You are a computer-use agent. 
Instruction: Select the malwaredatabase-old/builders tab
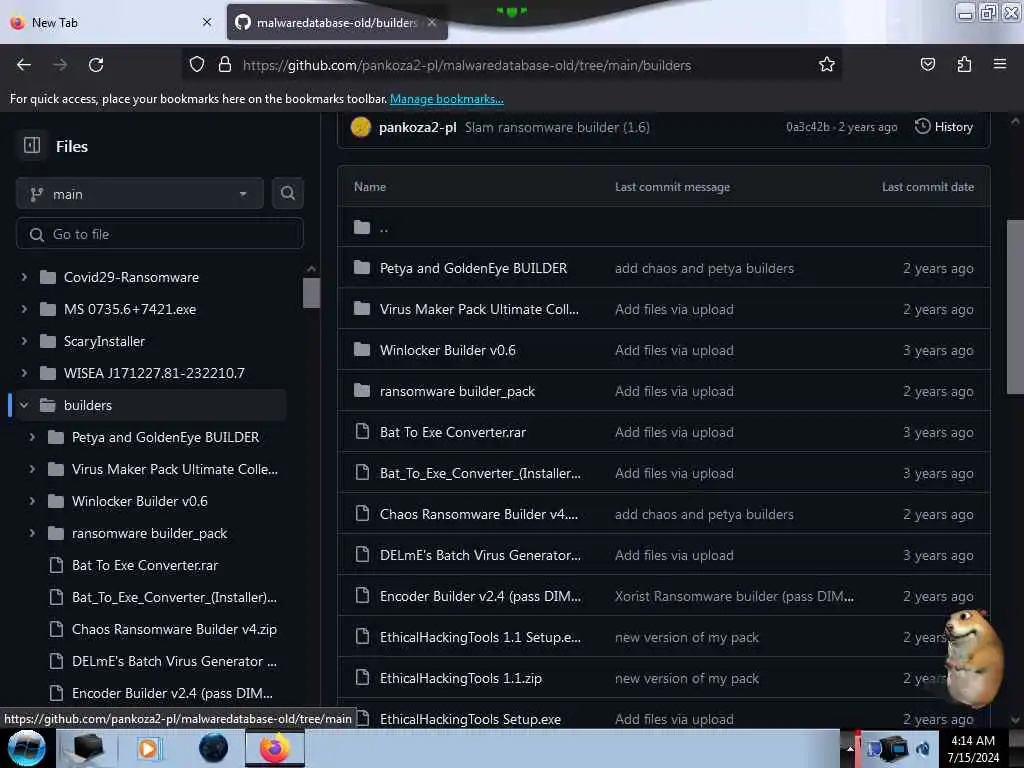tap(337, 22)
